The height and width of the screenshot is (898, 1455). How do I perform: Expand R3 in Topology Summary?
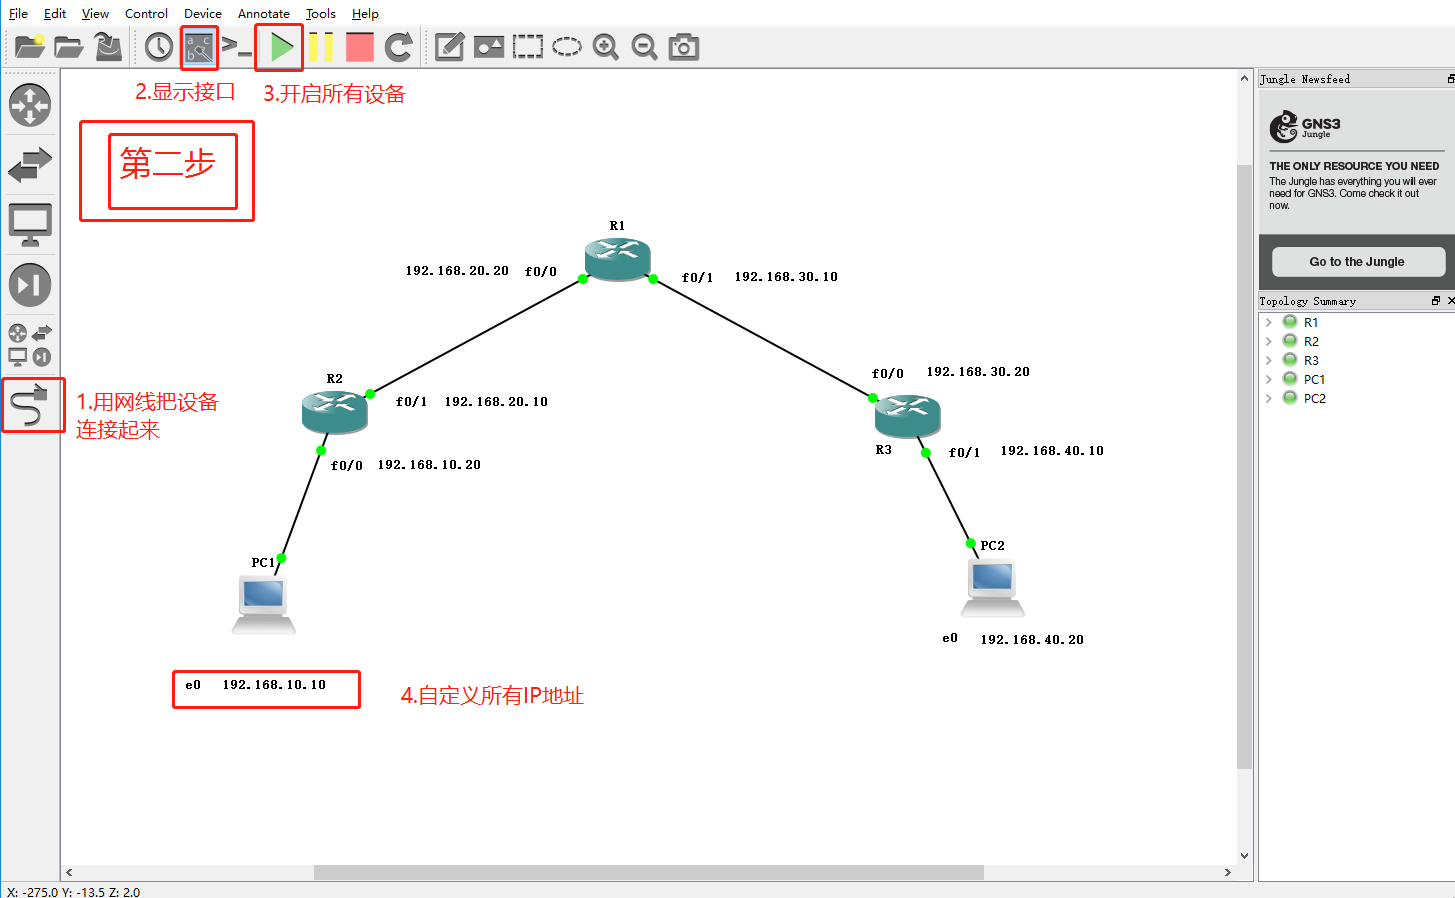[1269, 360]
